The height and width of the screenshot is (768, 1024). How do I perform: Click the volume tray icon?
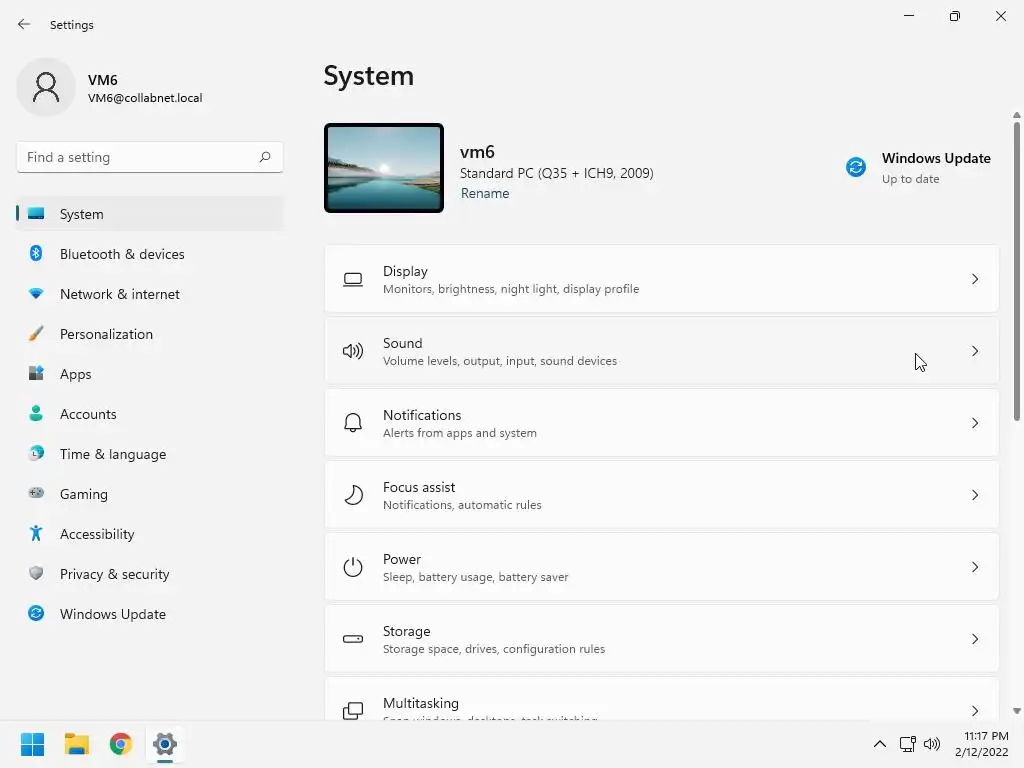point(932,744)
